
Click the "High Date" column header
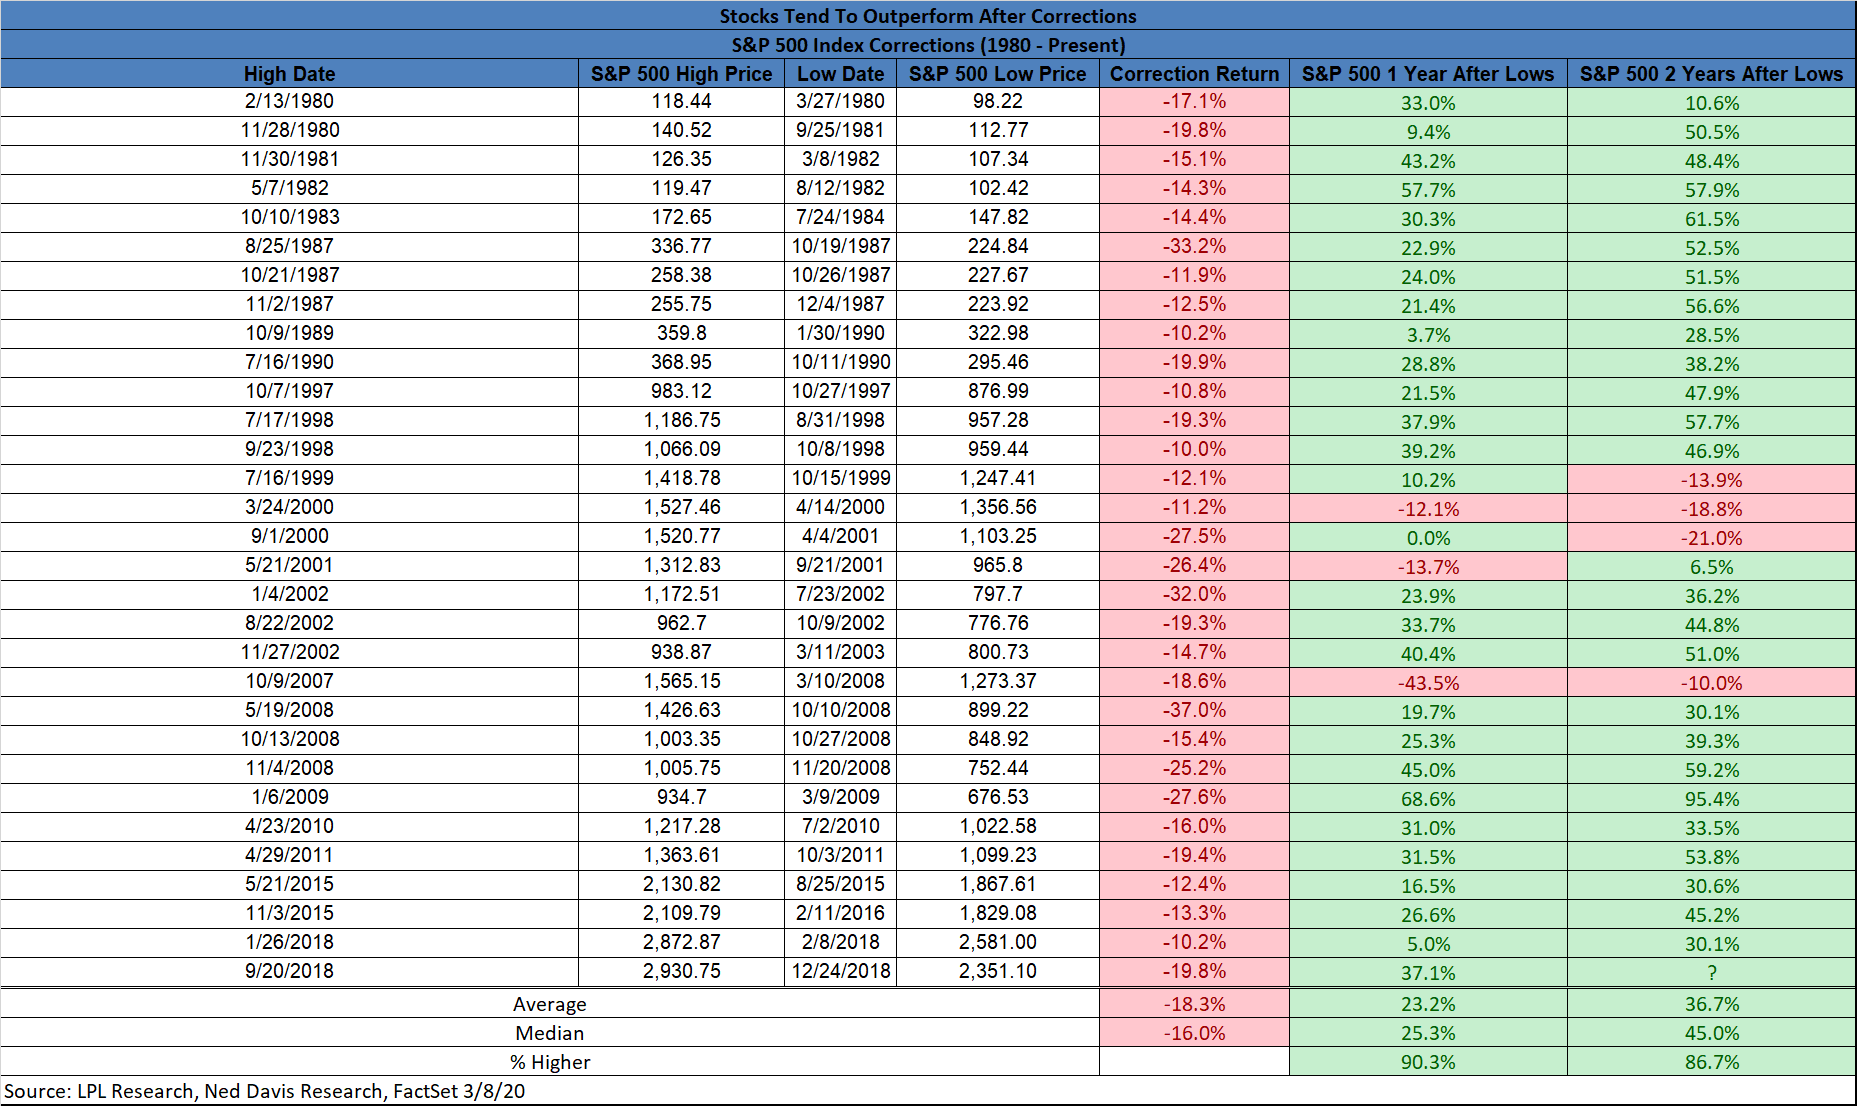[x=289, y=74]
